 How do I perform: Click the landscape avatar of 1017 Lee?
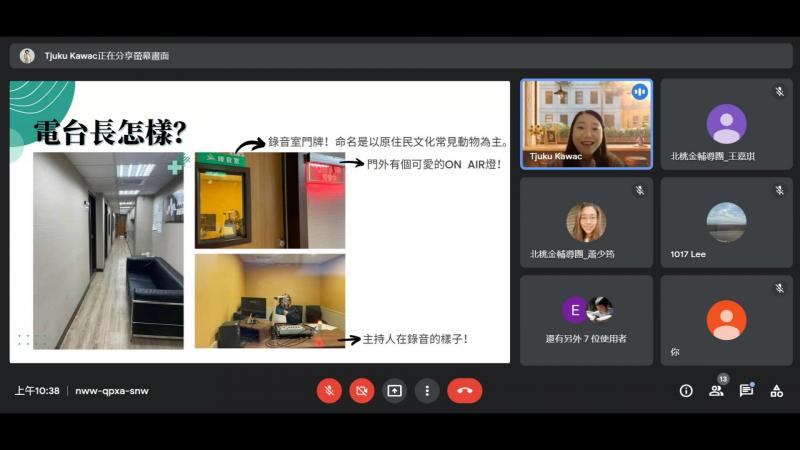point(727,222)
